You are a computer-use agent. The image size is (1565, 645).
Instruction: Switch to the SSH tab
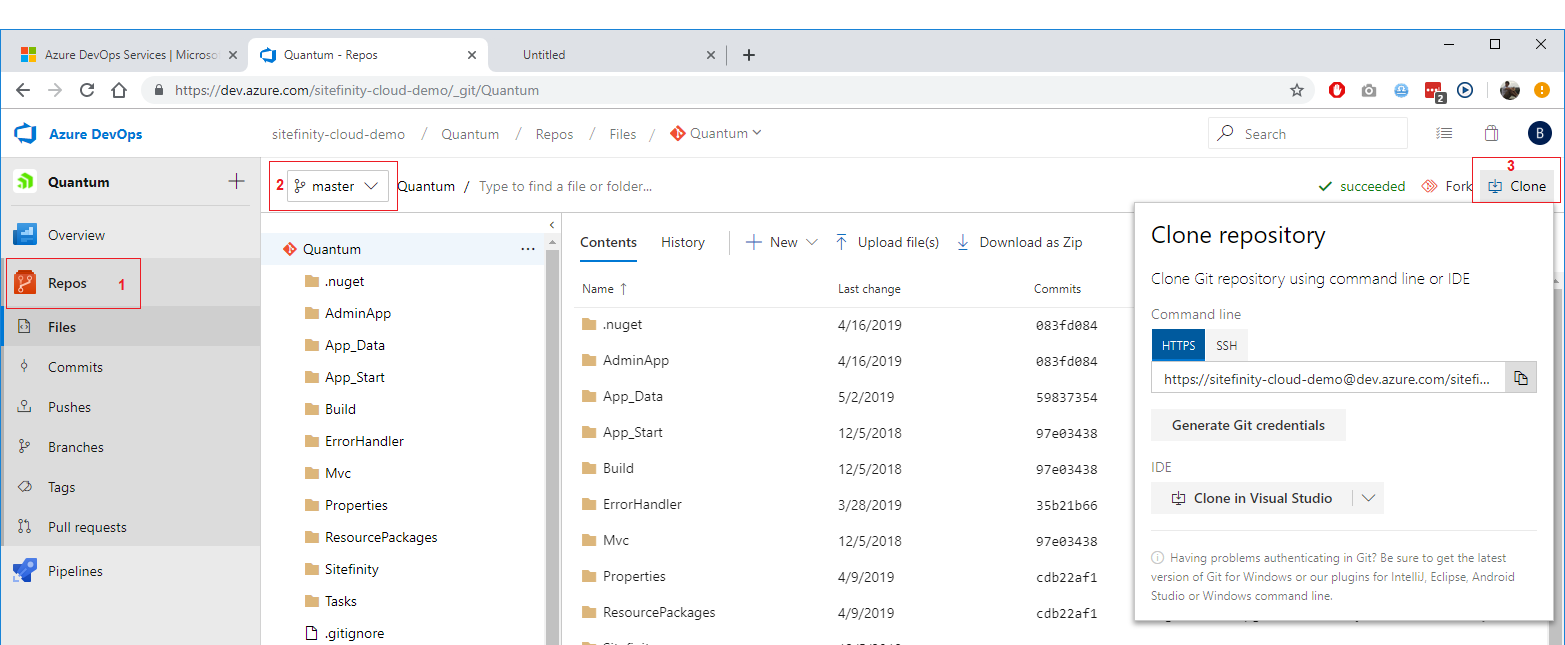point(1226,346)
